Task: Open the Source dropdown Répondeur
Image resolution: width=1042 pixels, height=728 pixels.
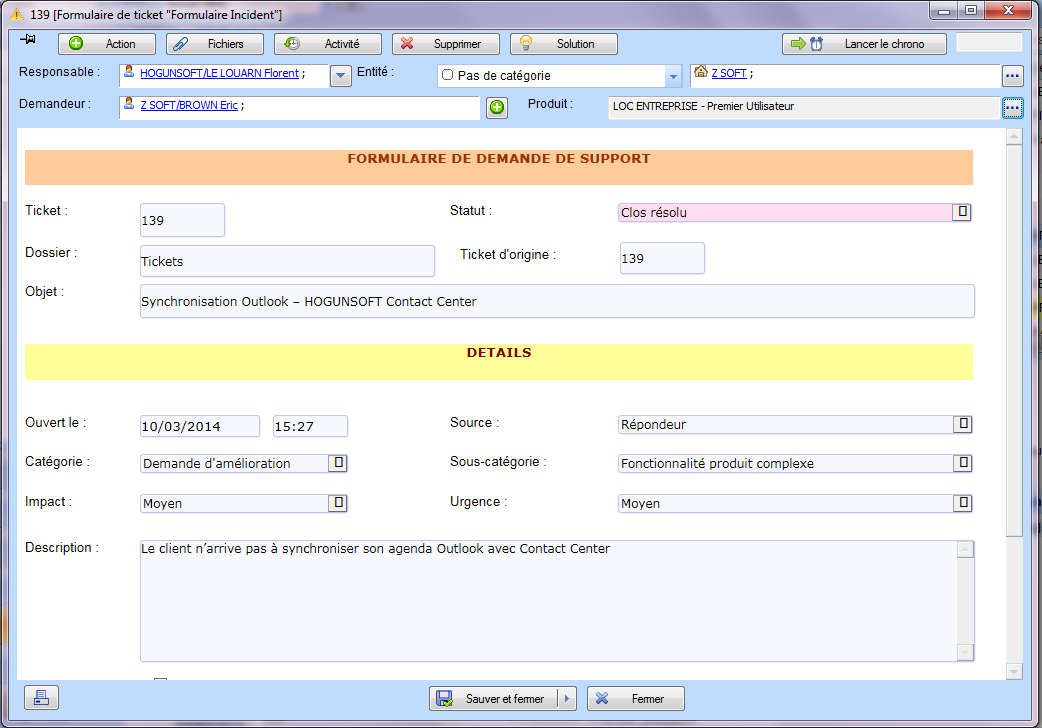Action: (x=962, y=424)
